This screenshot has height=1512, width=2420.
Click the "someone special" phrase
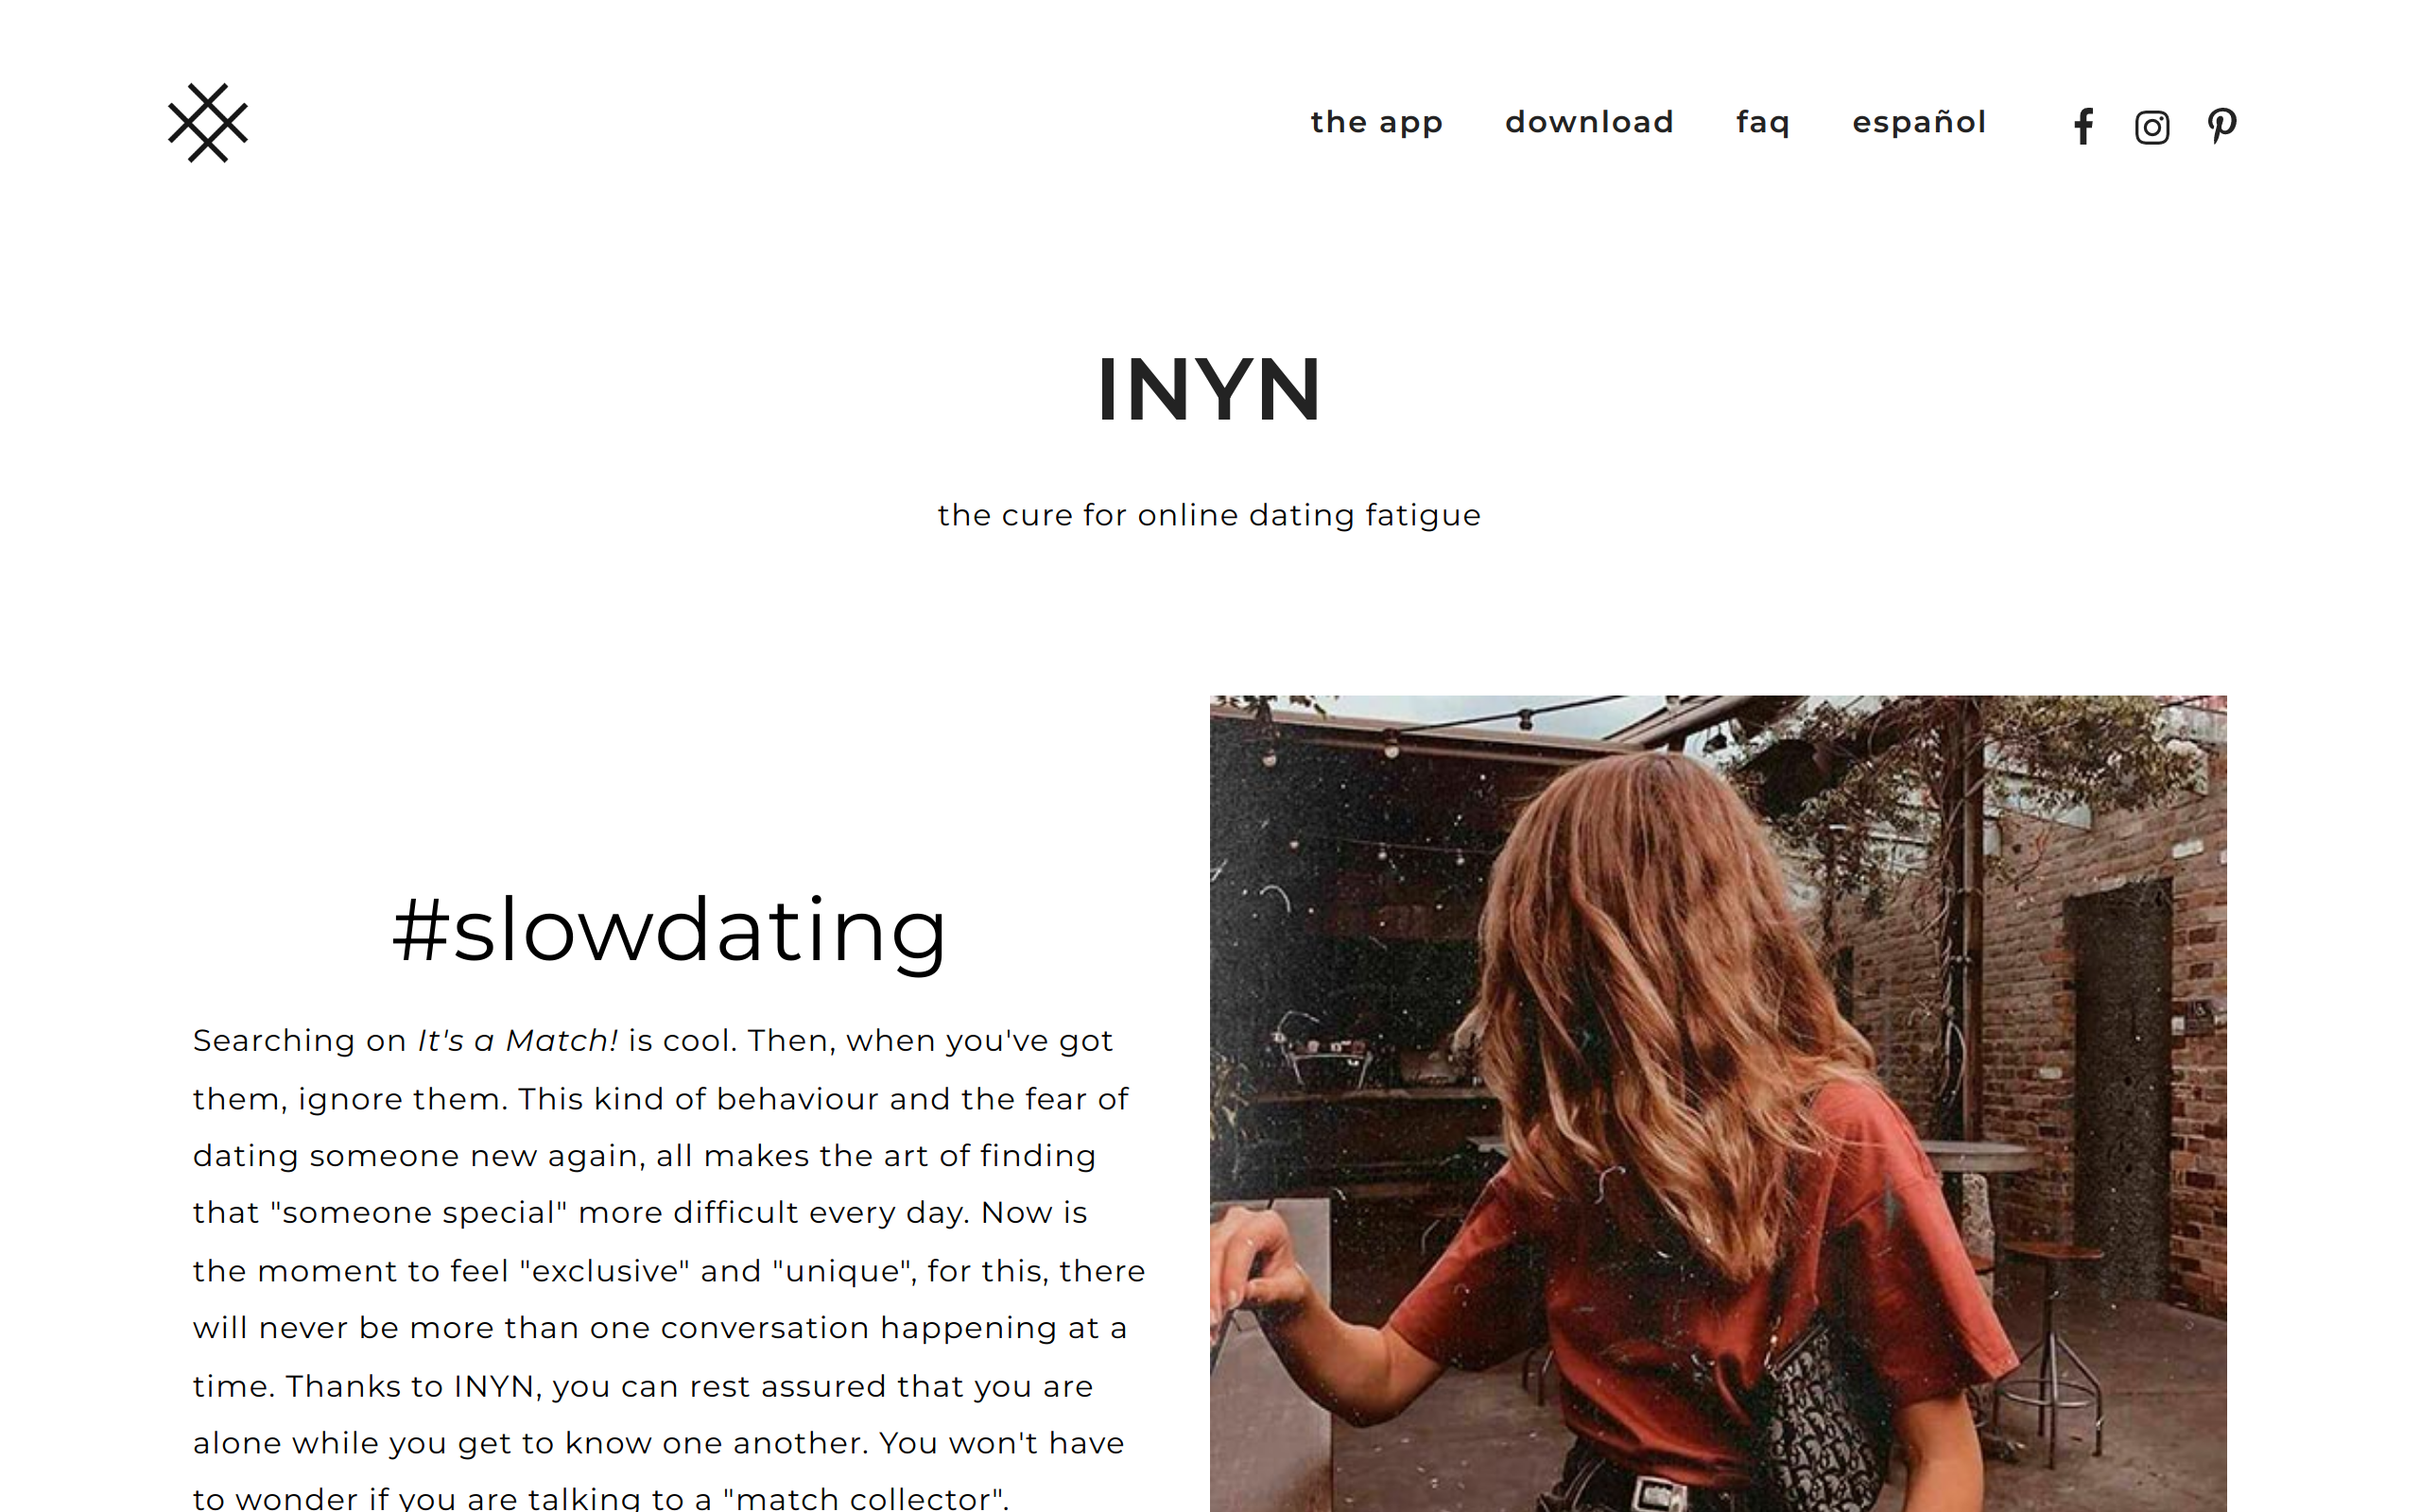(419, 1213)
